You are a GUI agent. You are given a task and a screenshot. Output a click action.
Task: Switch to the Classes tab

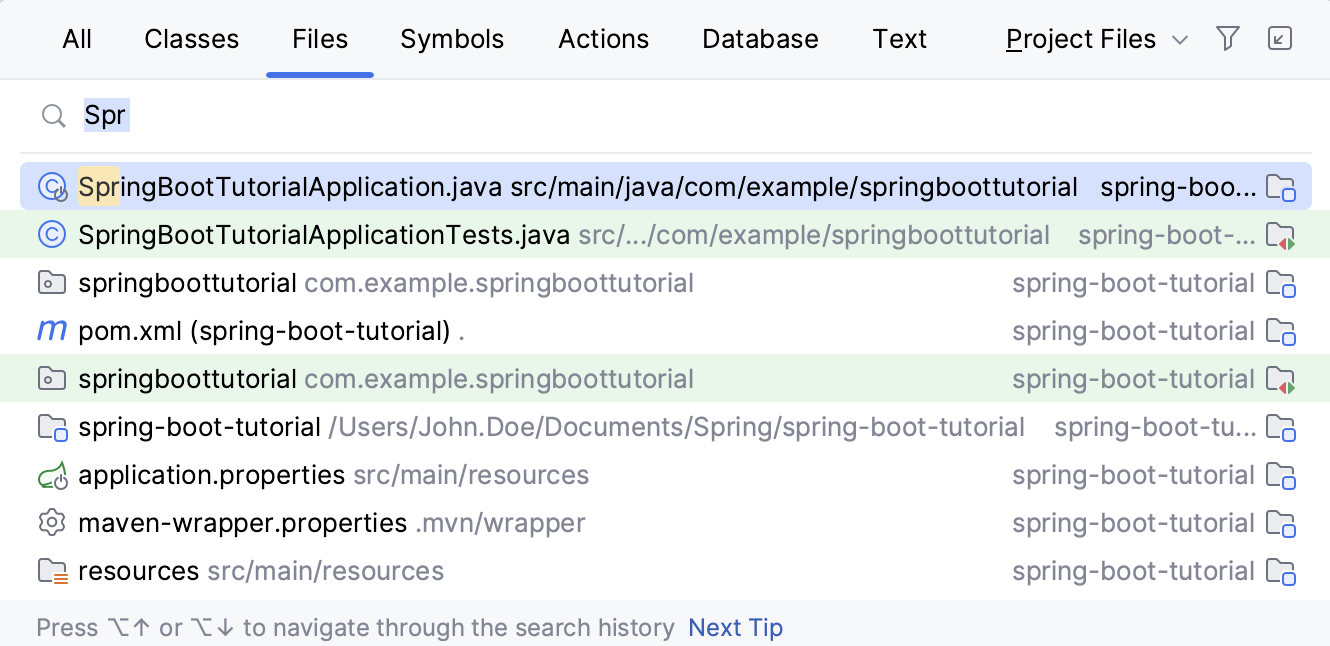(191, 38)
